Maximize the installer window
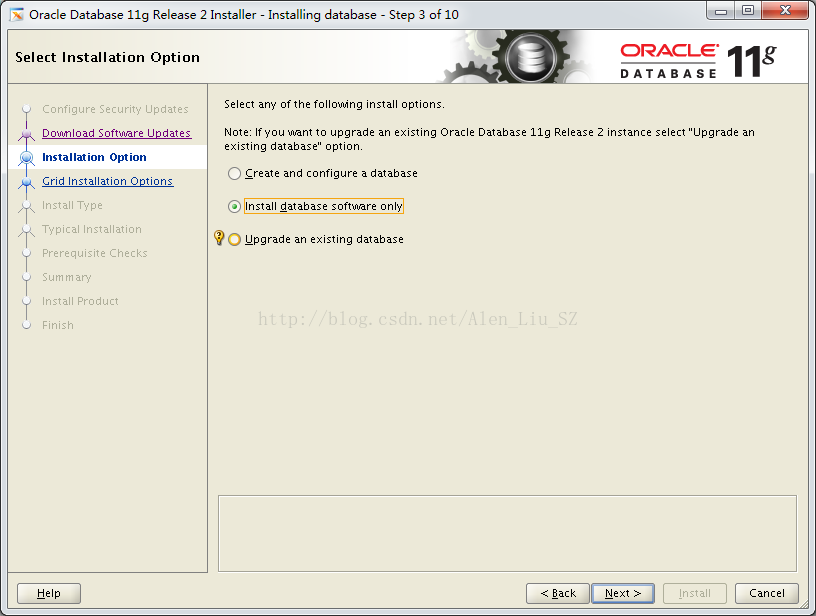Viewport: 816px width, 616px height. point(748,10)
